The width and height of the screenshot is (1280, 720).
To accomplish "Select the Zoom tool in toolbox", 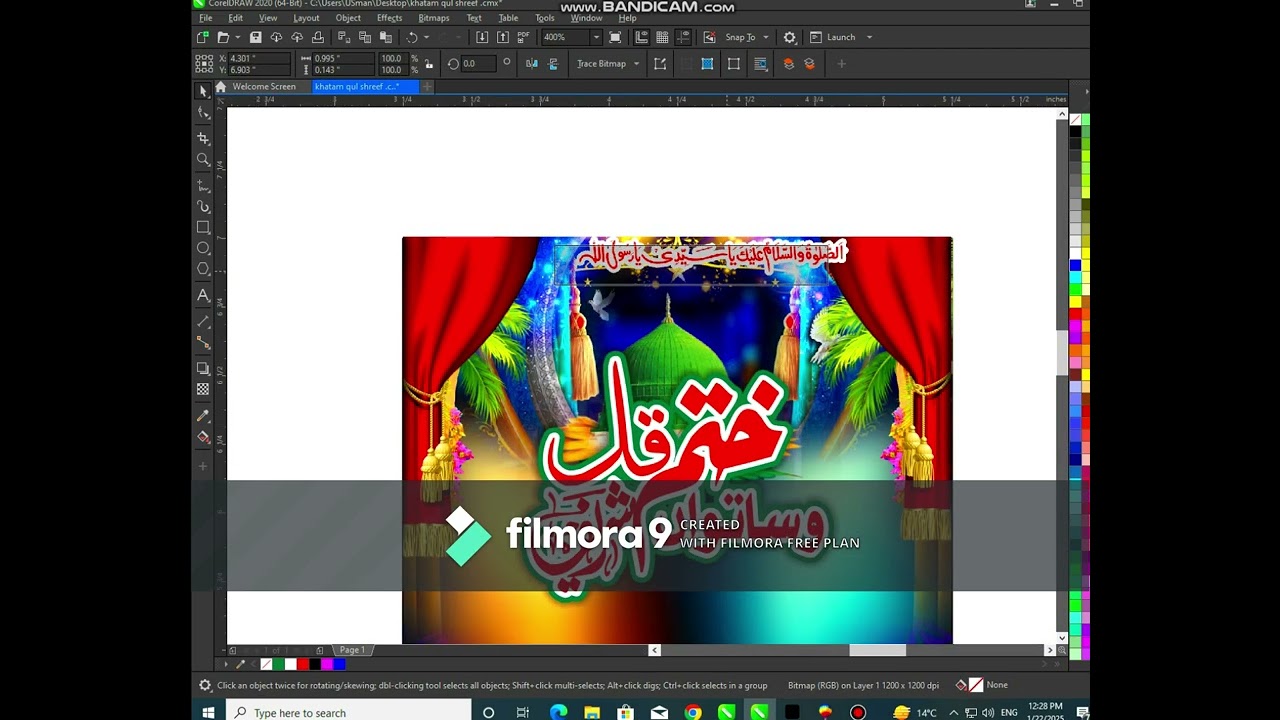I will [x=203, y=159].
